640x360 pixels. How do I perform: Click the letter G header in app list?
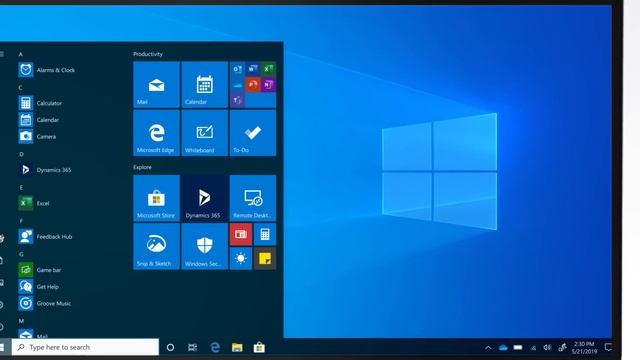click(21, 254)
